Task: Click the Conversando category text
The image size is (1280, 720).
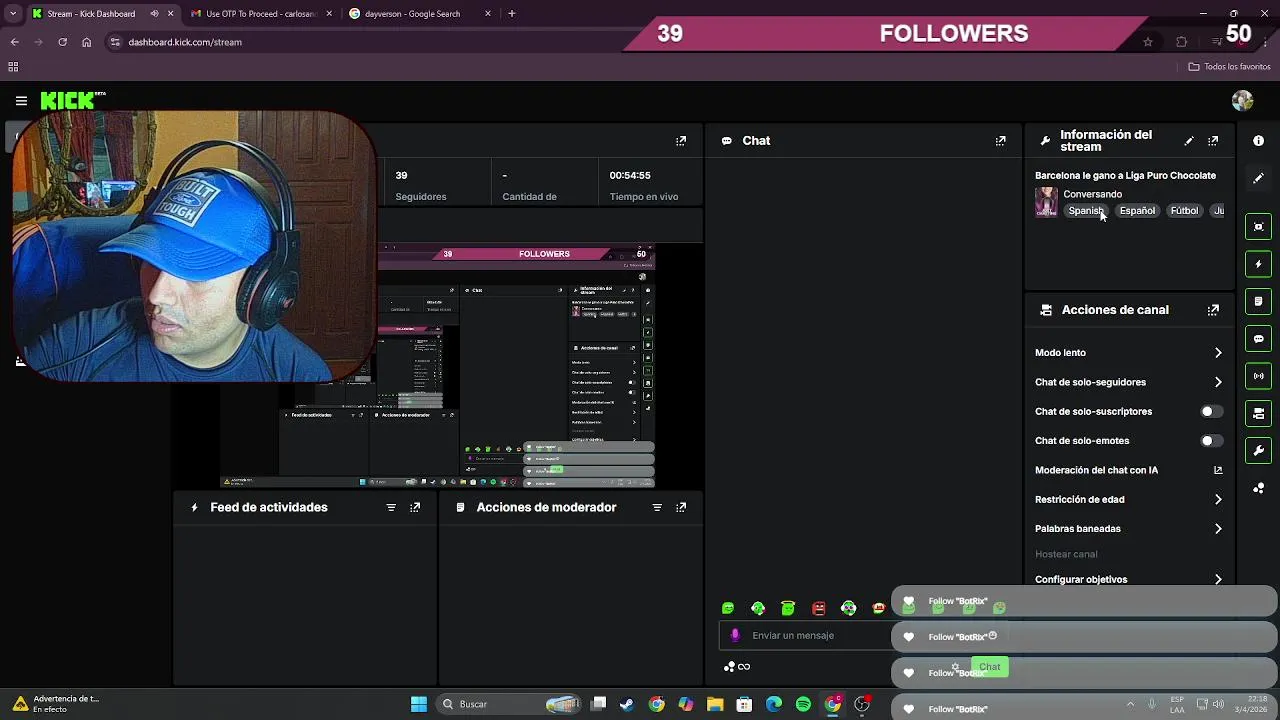Action: pos(1092,194)
